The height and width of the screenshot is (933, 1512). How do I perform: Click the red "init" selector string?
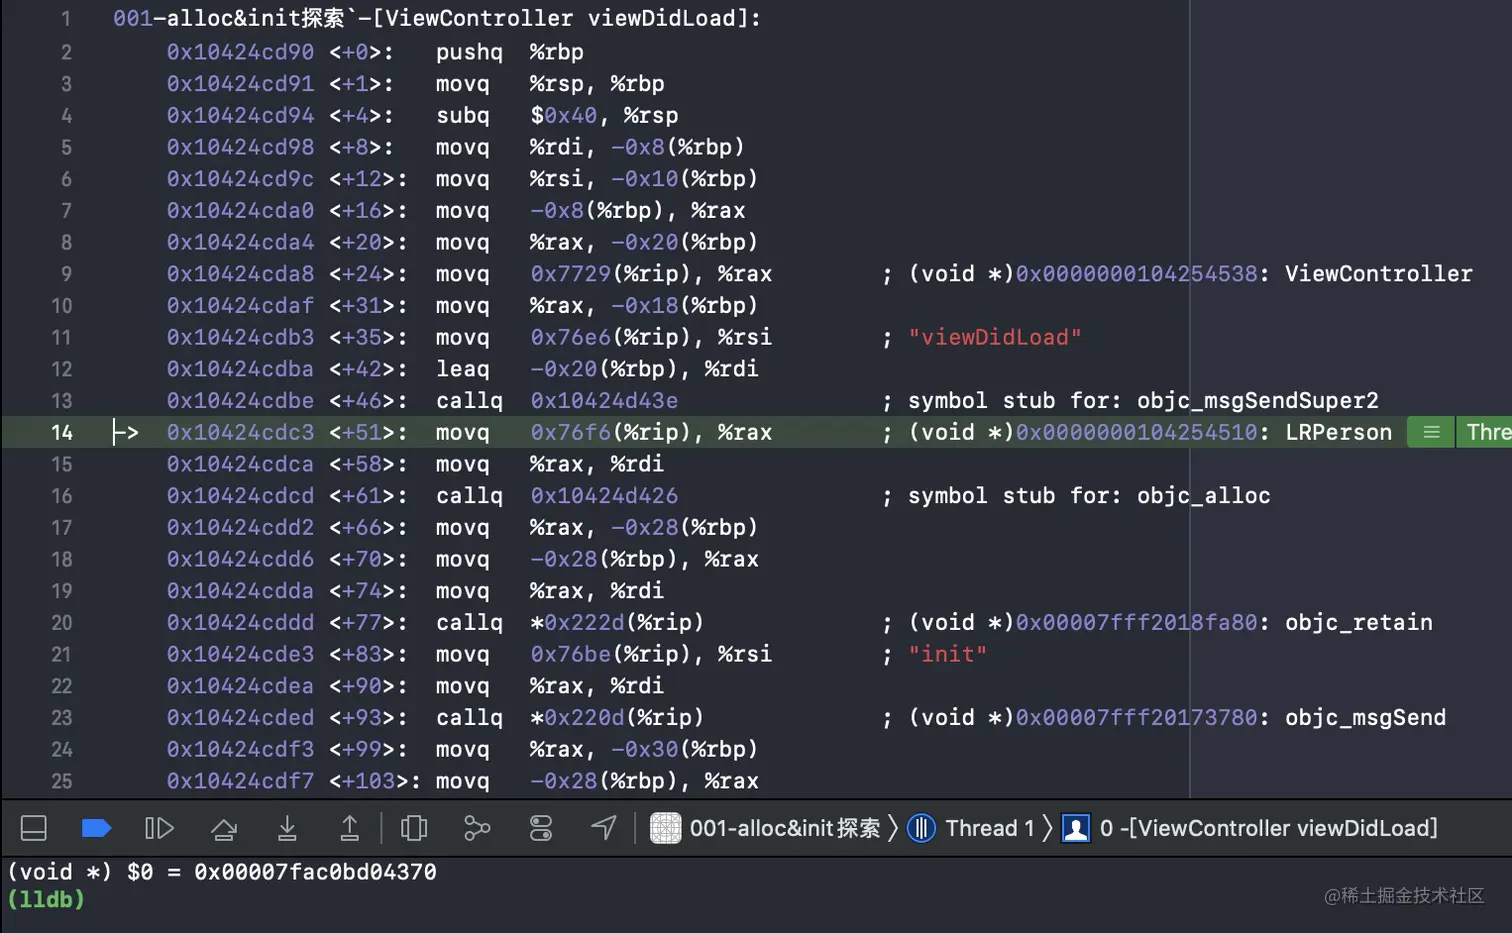[947, 654]
